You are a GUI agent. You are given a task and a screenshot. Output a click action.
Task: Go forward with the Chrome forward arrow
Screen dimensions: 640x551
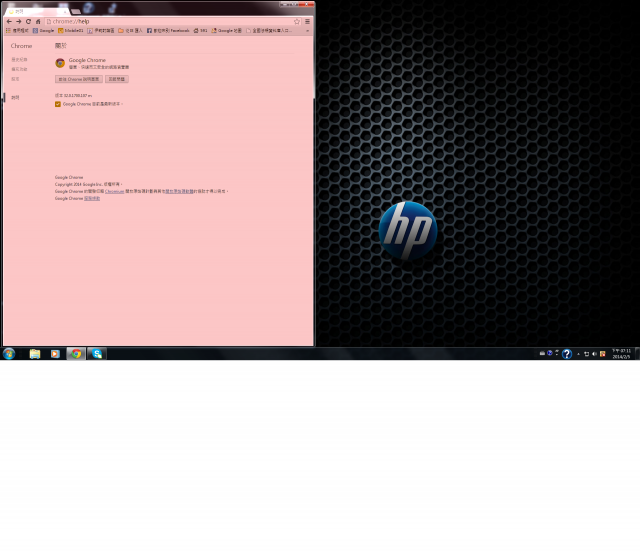point(18,21)
